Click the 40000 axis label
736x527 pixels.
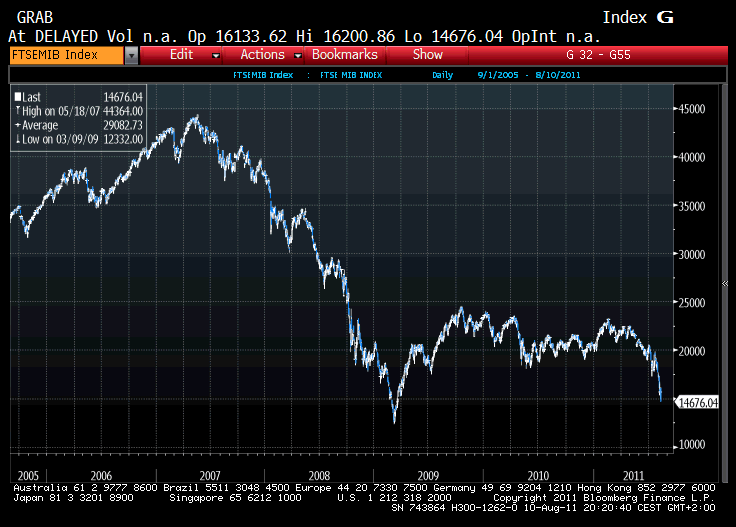pos(691,157)
